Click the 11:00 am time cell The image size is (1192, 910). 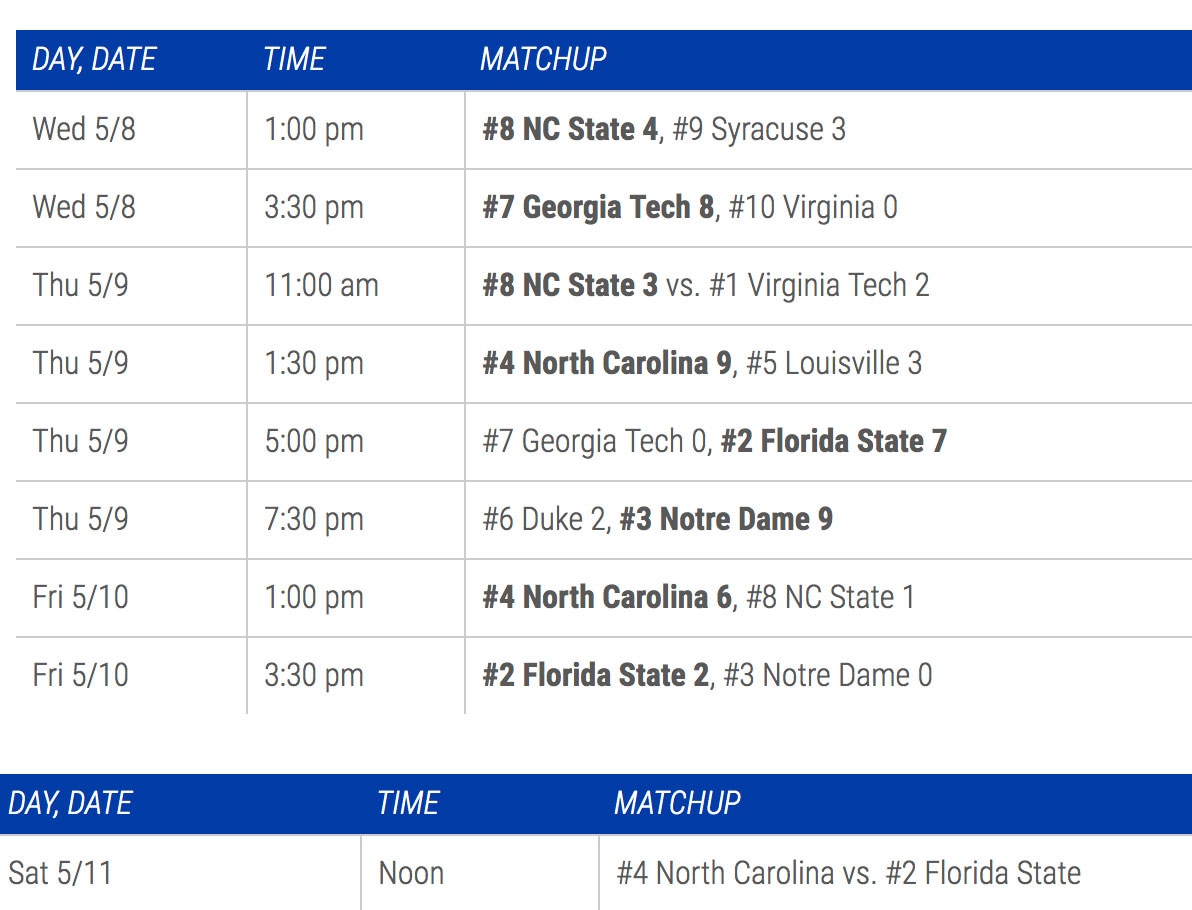coord(321,286)
